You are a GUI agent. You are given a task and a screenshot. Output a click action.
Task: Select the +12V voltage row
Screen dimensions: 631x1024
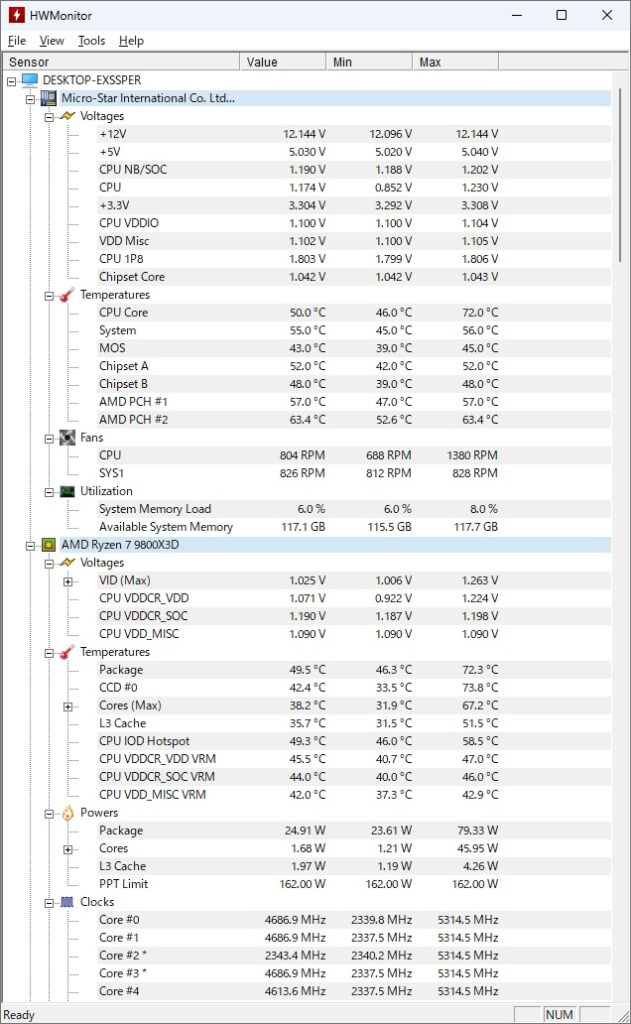coord(353,134)
